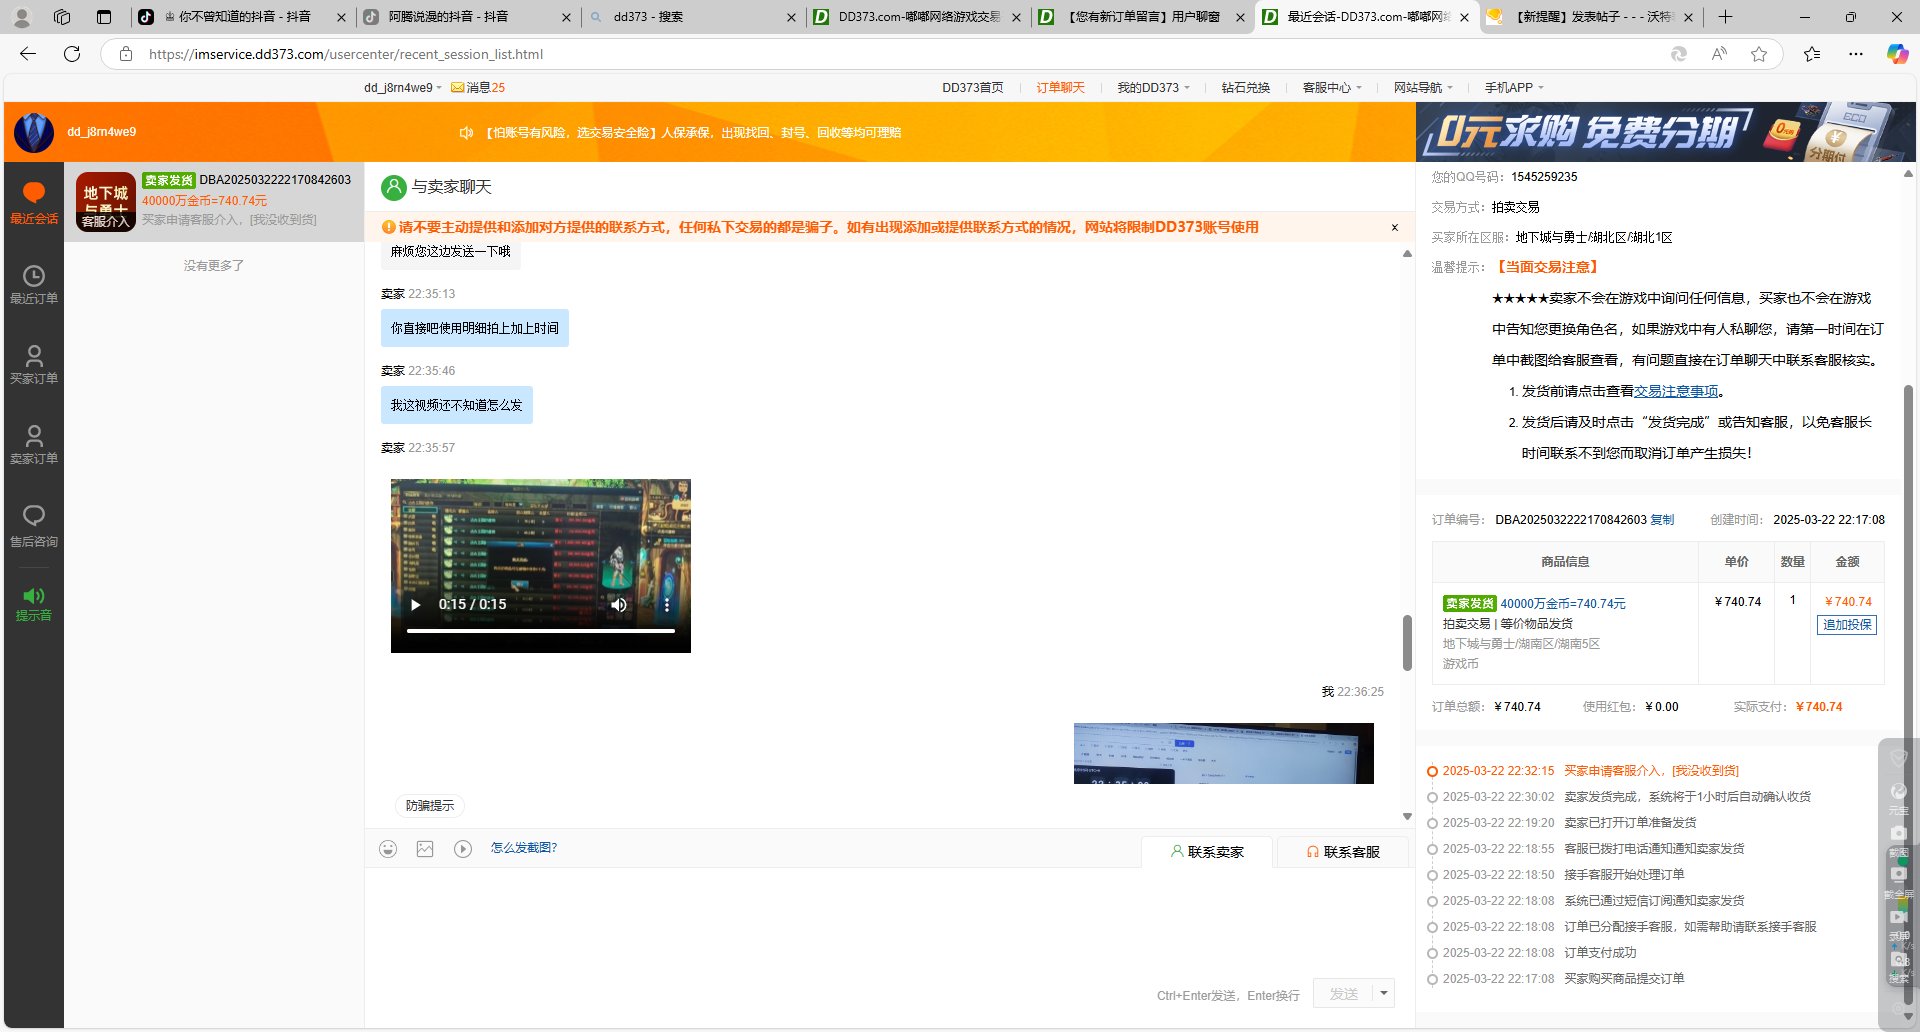
Task: Switch to the 阿腾说漫的抖音 tab
Action: pos(467,17)
